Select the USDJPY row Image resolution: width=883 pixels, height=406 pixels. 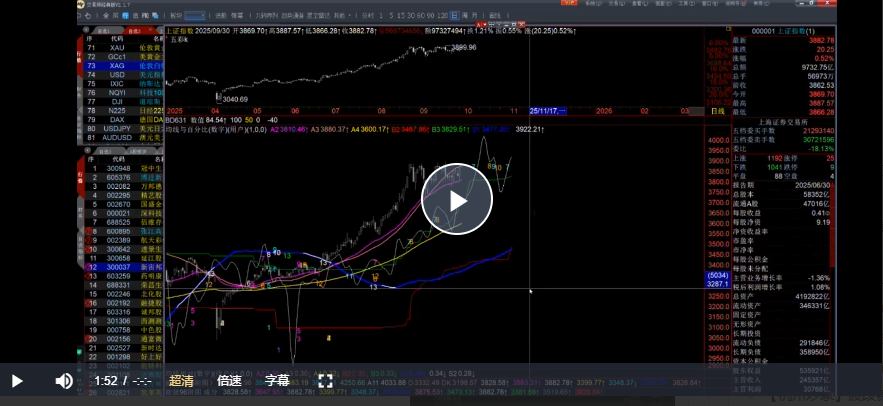click(123, 128)
